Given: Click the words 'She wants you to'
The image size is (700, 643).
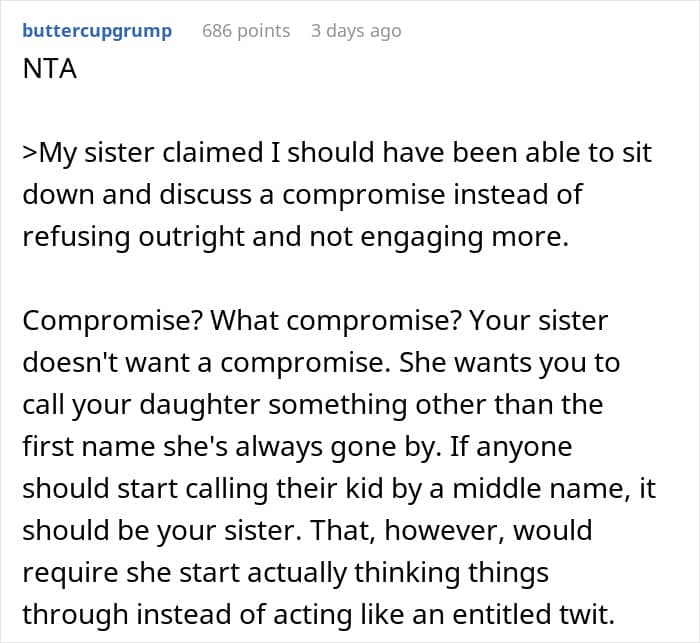Looking at the screenshot, I should point(509,363).
